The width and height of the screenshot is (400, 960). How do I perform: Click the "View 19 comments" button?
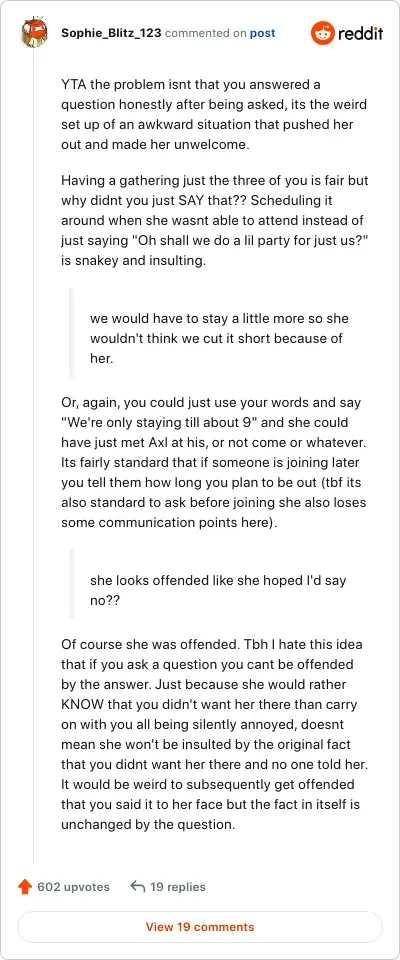click(200, 926)
